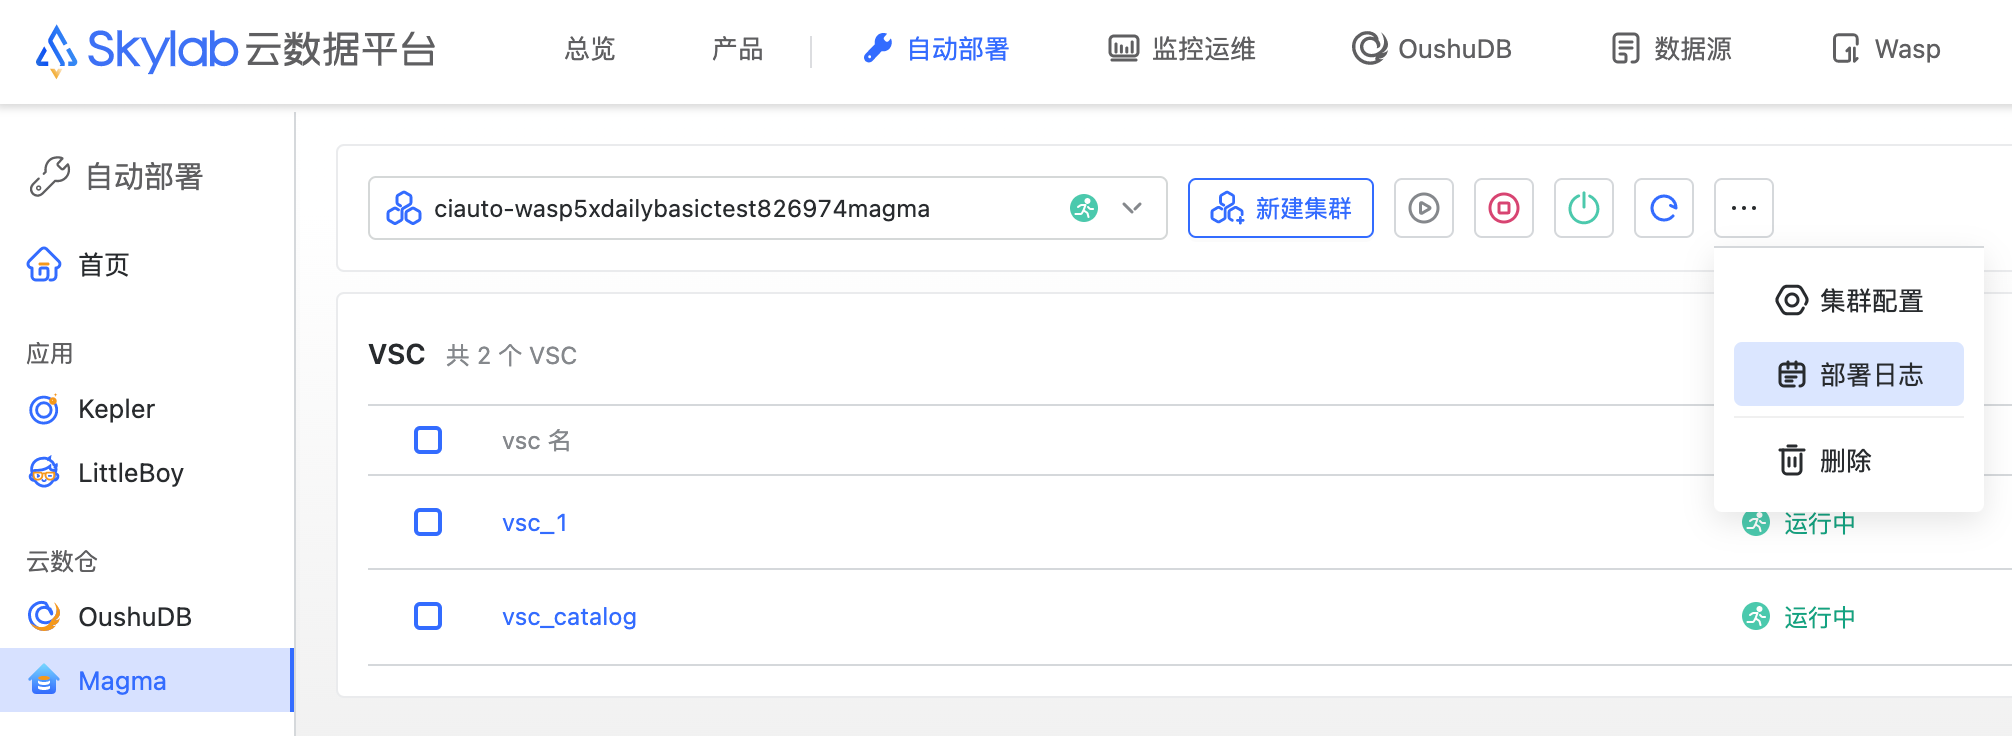Click the Magma icon in sidebar
2012x736 pixels.
coord(44,680)
